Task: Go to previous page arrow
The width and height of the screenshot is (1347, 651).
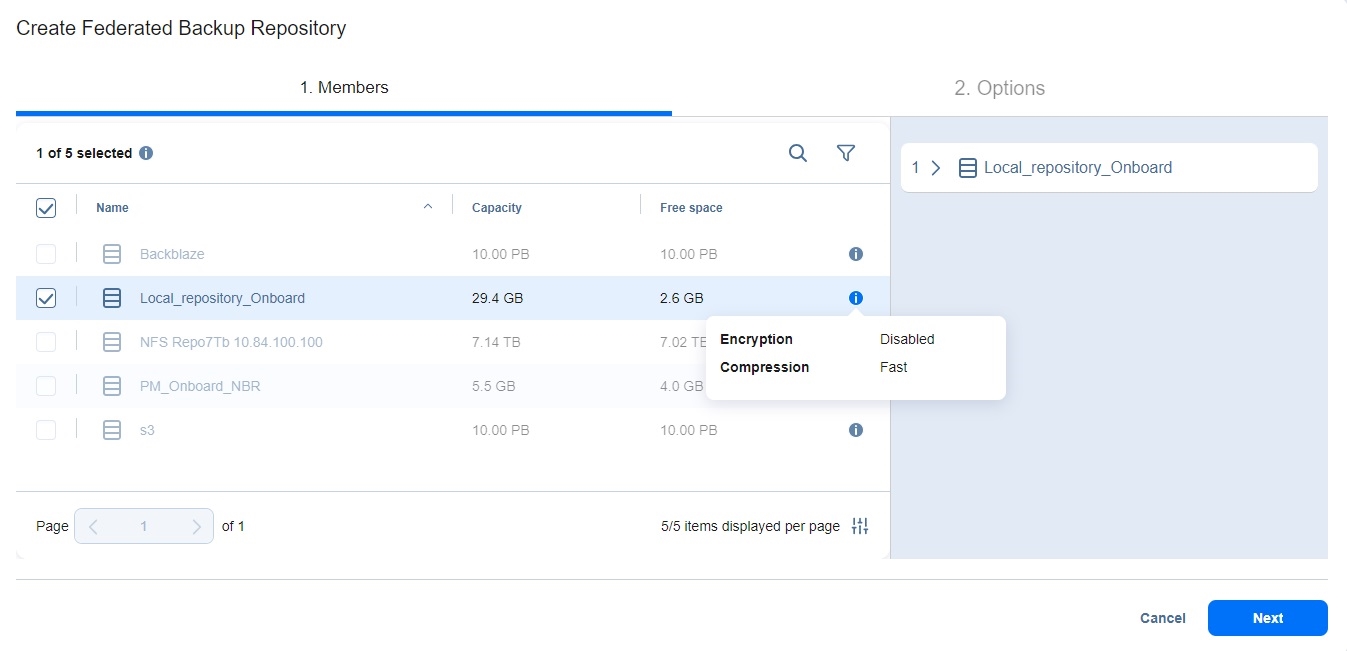Action: [93, 526]
